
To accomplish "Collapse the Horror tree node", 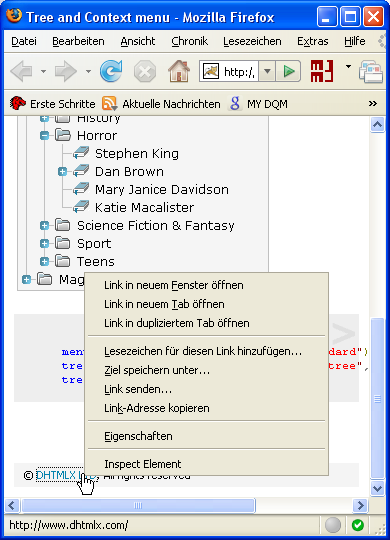I will tap(44, 136).
